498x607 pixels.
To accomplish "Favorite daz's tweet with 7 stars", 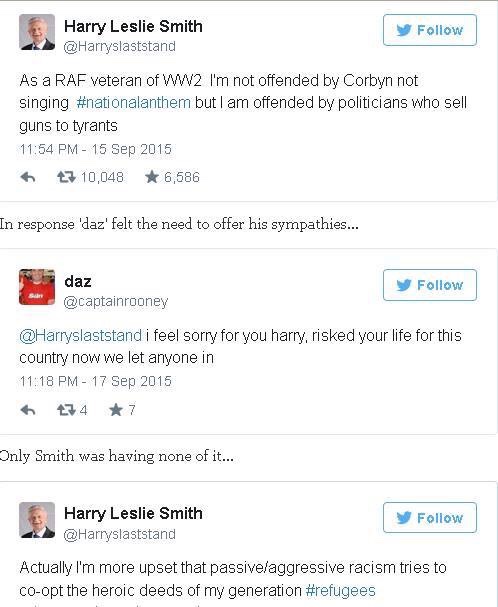I will [x=116, y=409].
